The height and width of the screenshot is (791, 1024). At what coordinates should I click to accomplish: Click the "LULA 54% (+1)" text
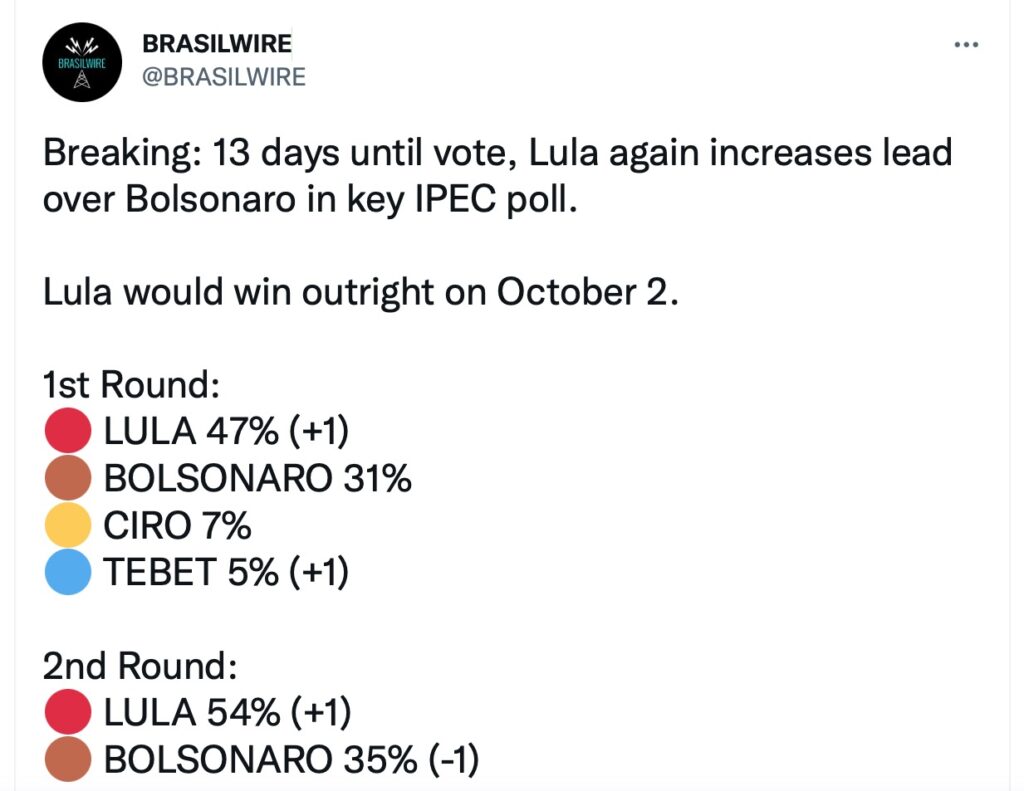point(226,713)
